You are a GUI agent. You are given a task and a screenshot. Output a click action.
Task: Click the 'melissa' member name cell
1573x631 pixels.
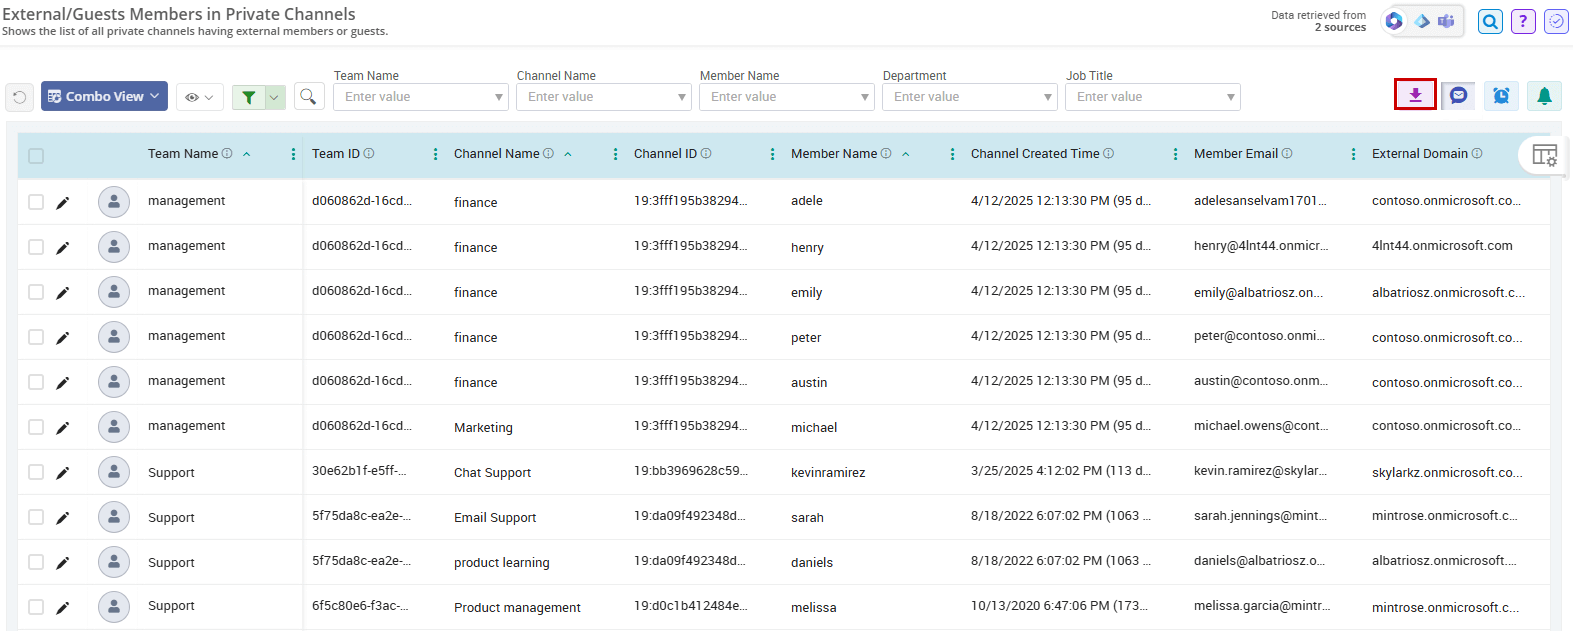click(814, 608)
